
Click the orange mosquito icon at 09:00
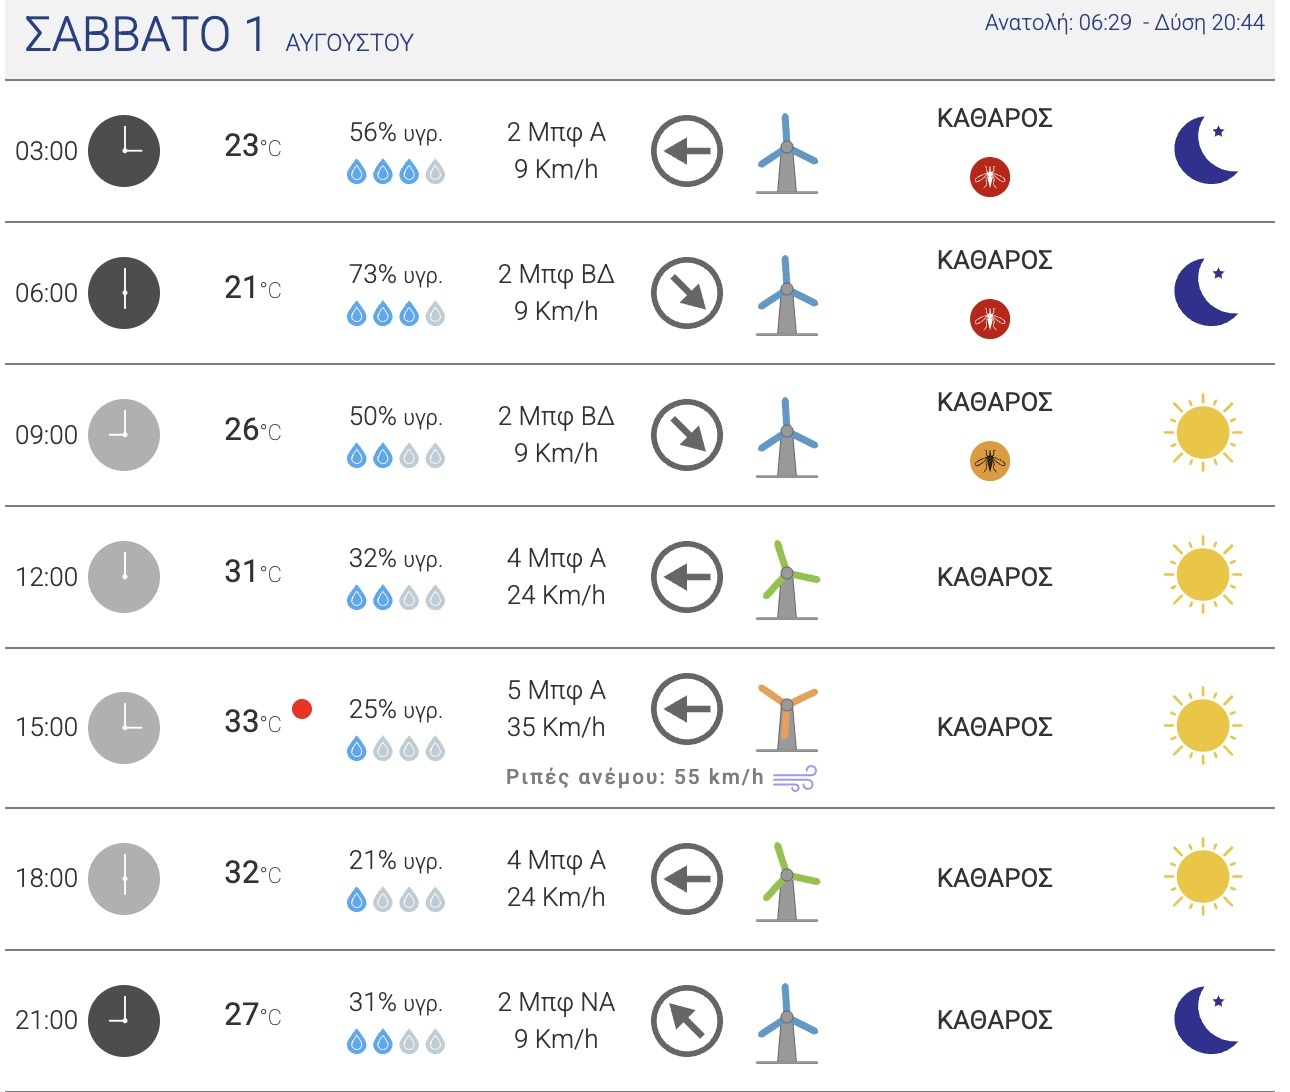(x=990, y=462)
